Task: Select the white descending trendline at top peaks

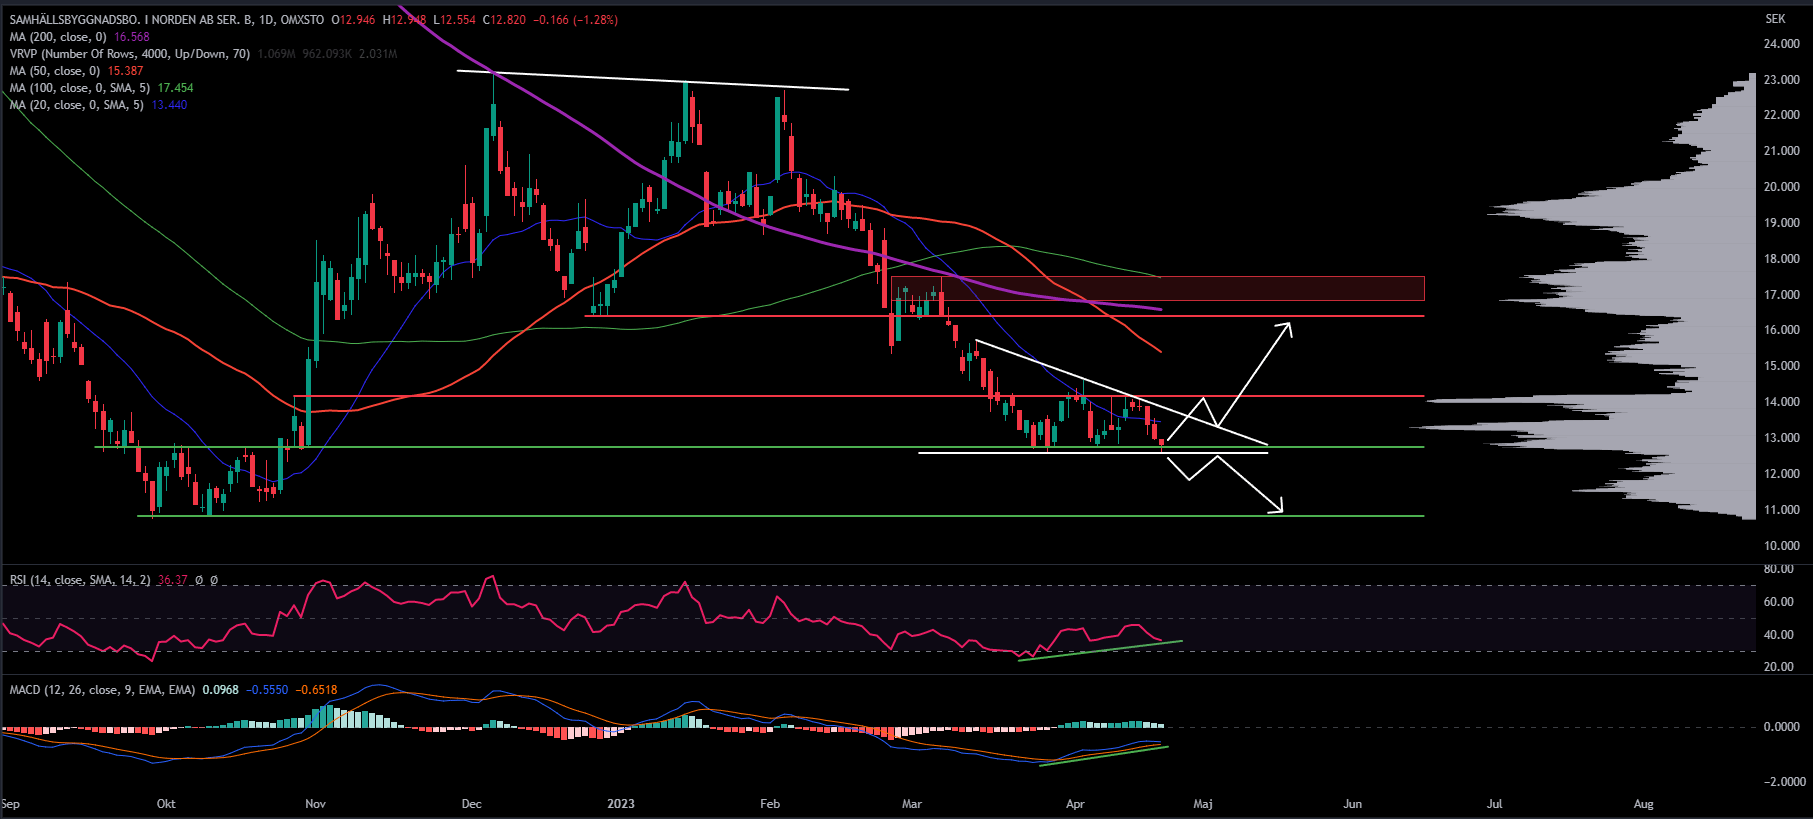Action: pos(652,81)
